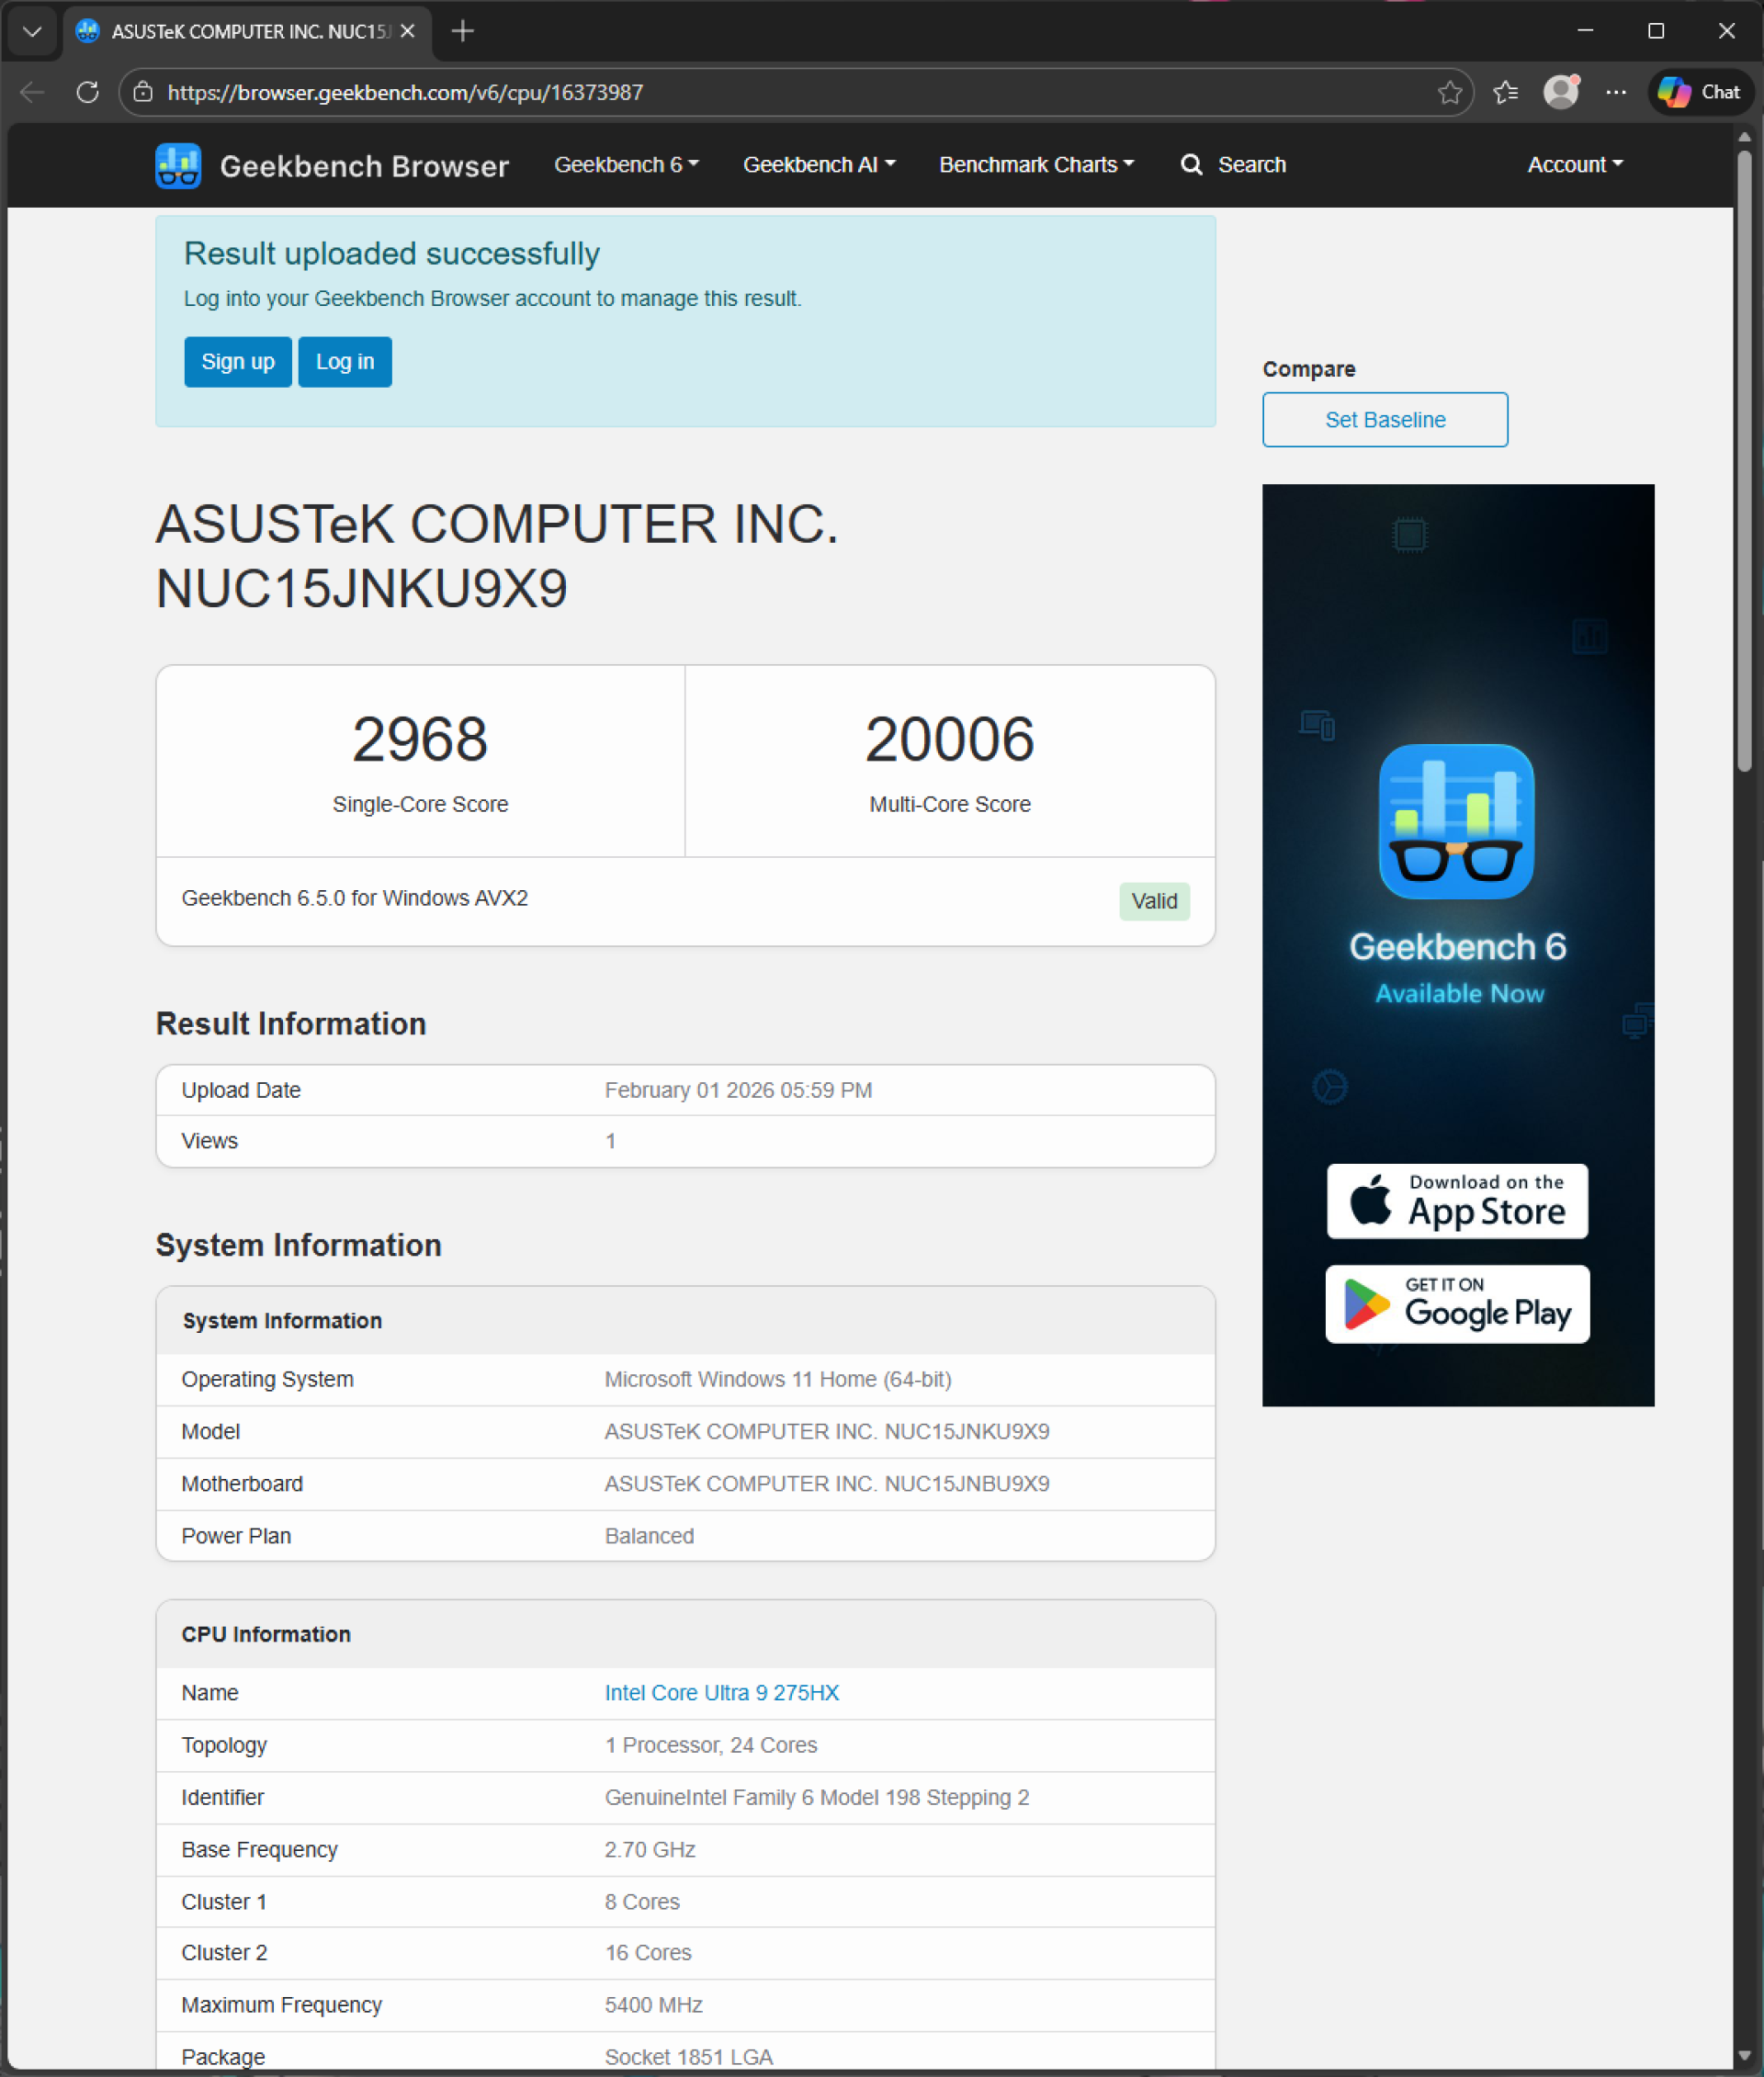Click the Set Baseline button
1764x2077 pixels.
pos(1385,419)
